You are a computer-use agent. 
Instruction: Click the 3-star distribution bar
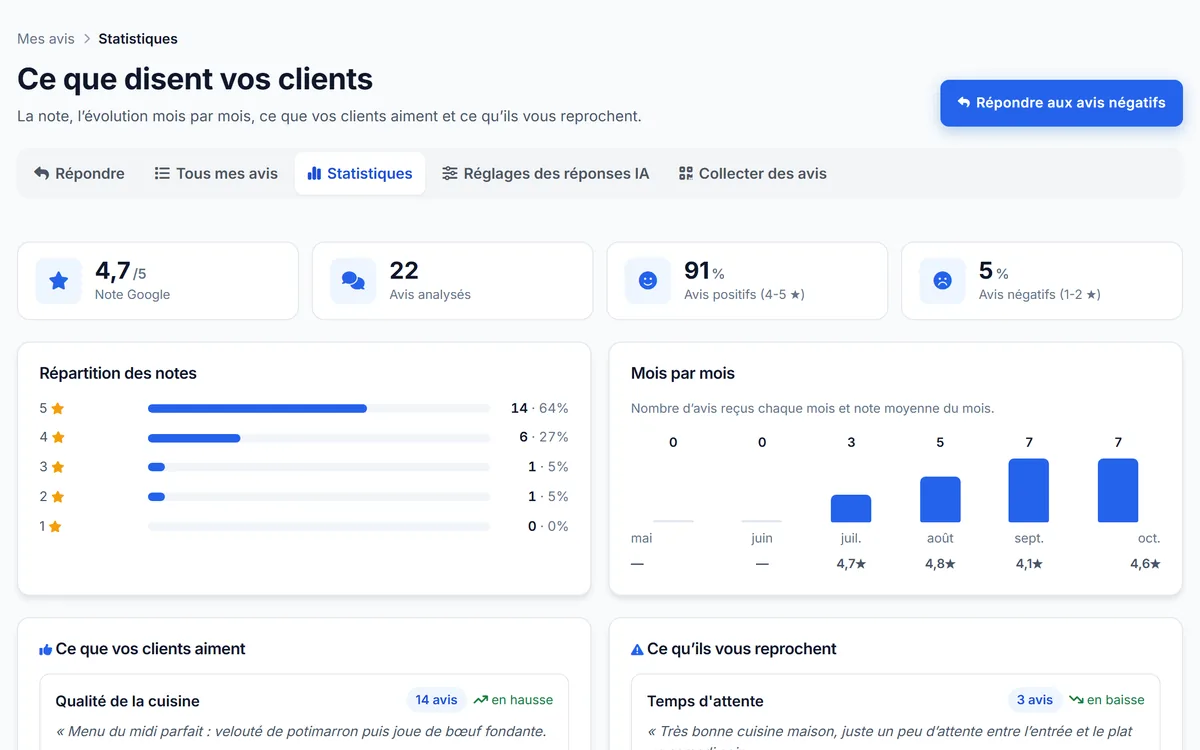pos(319,467)
